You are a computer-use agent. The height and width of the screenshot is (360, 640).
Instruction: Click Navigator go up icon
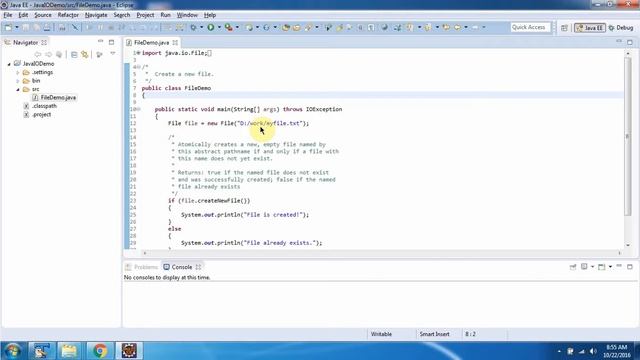coord(59,54)
